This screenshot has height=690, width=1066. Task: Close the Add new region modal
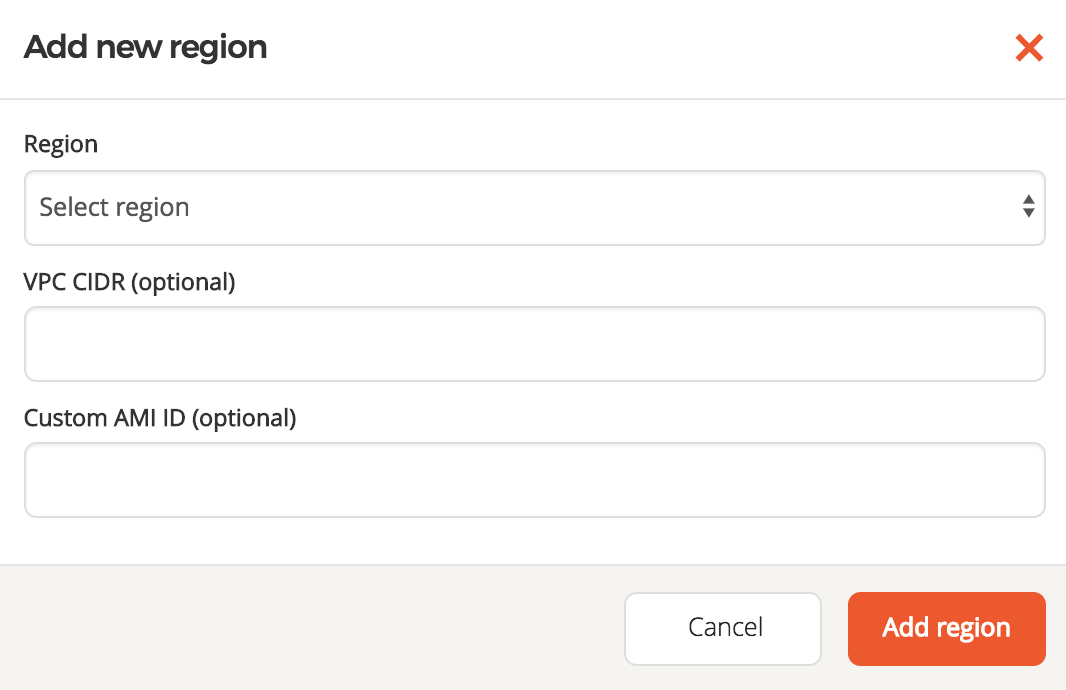click(1029, 47)
